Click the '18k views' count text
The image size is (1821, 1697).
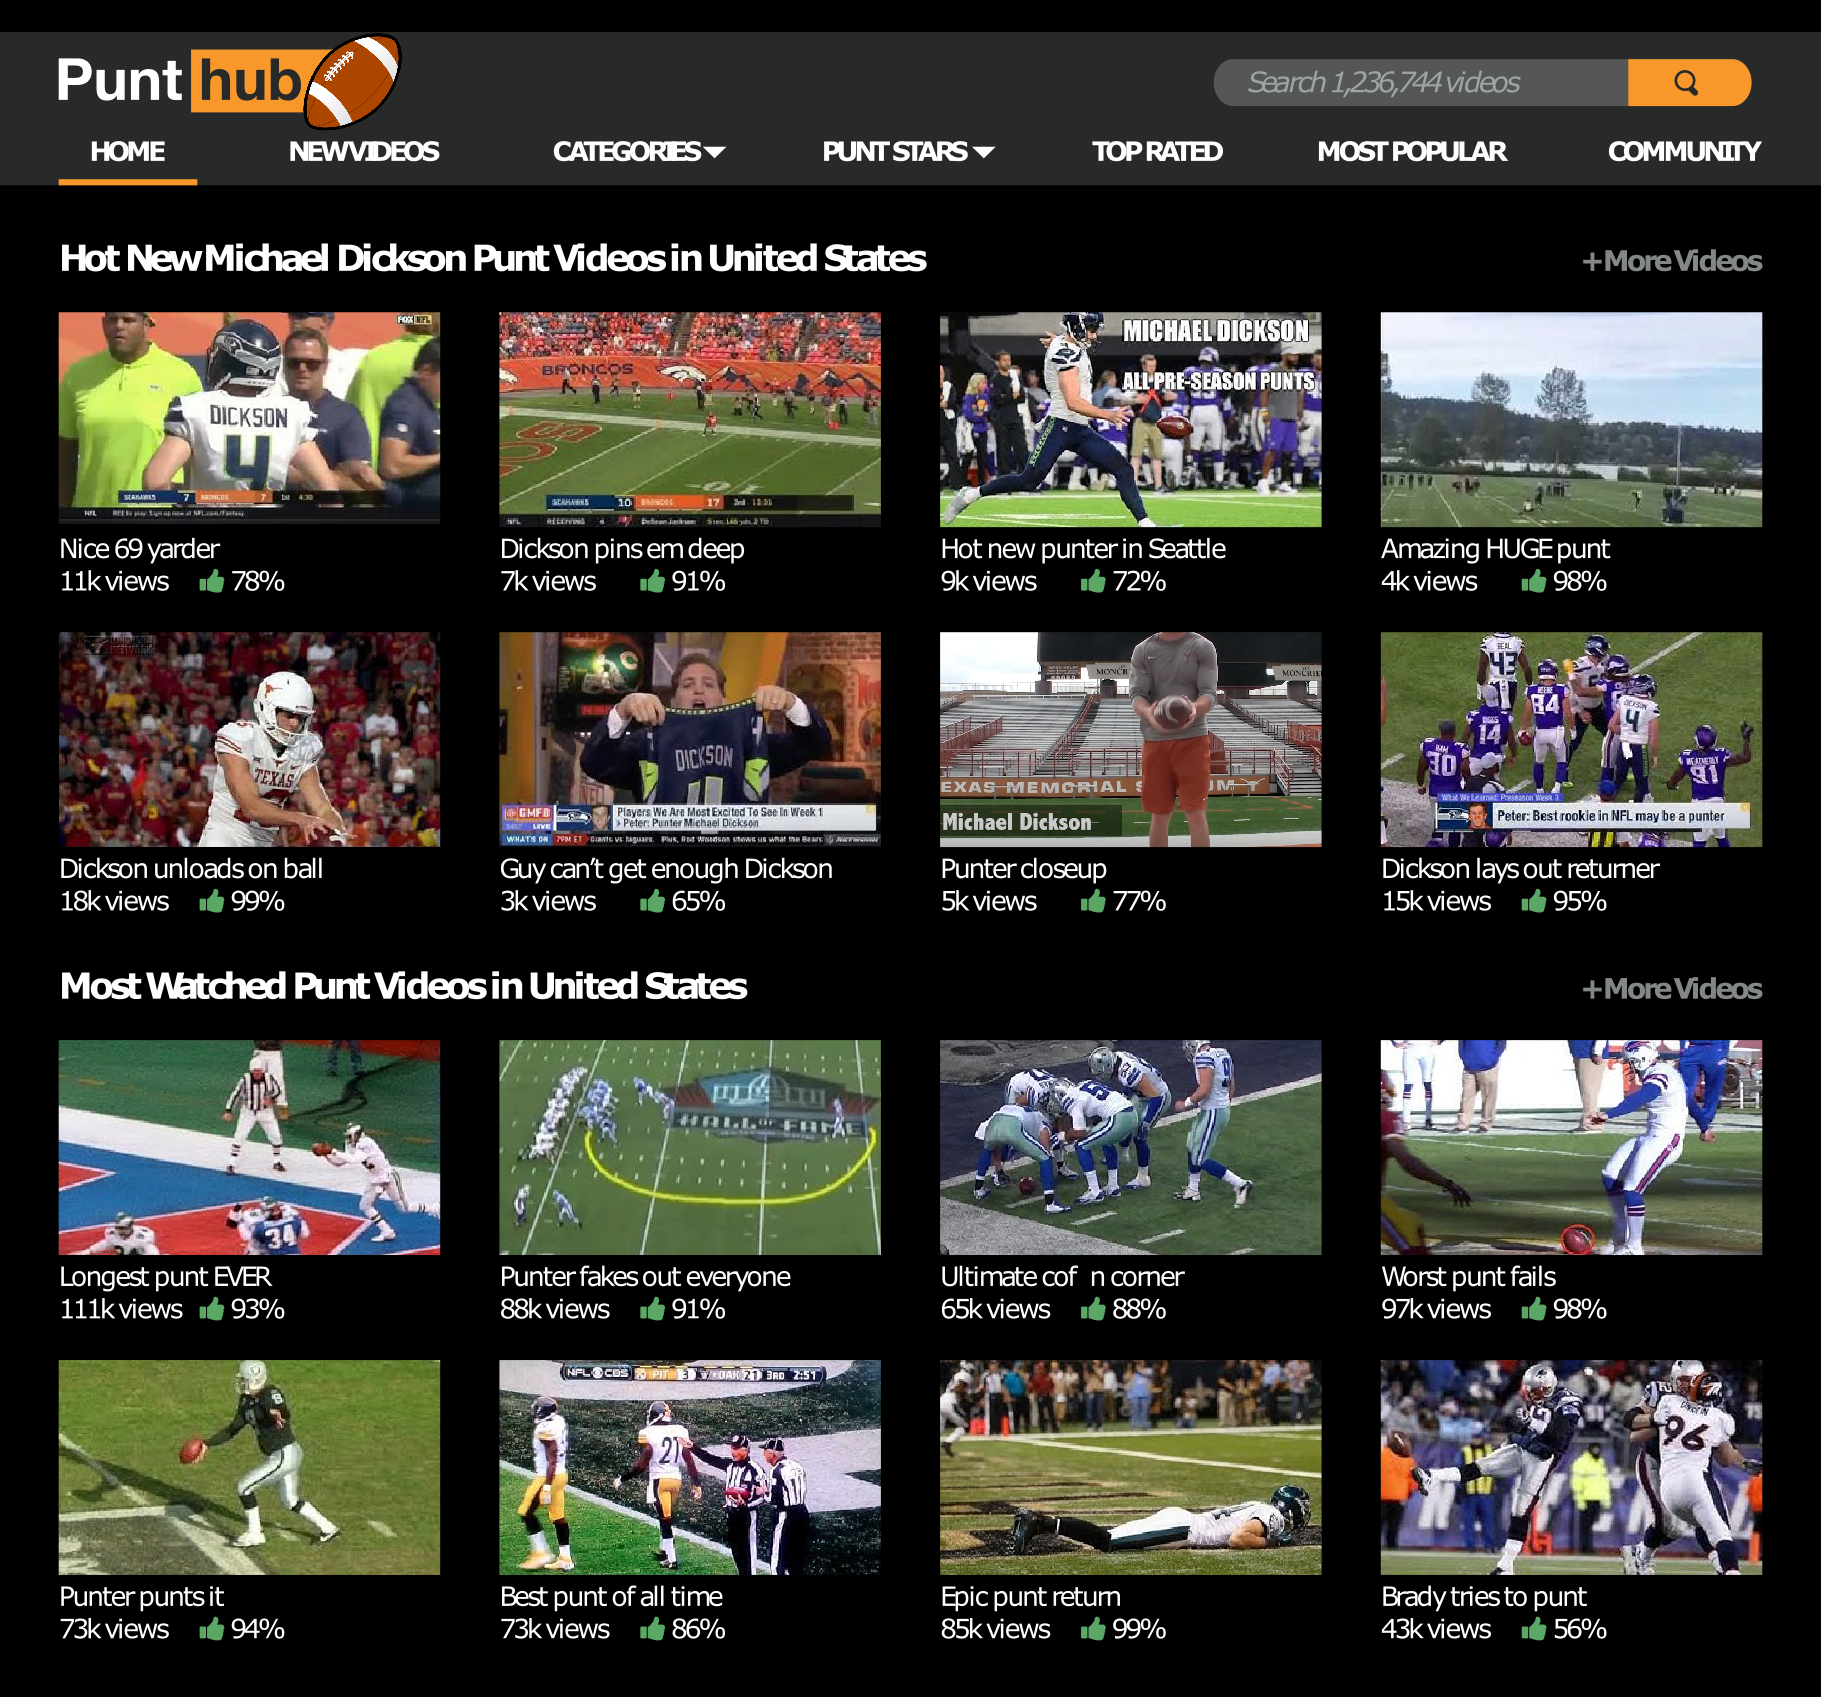click(x=114, y=901)
